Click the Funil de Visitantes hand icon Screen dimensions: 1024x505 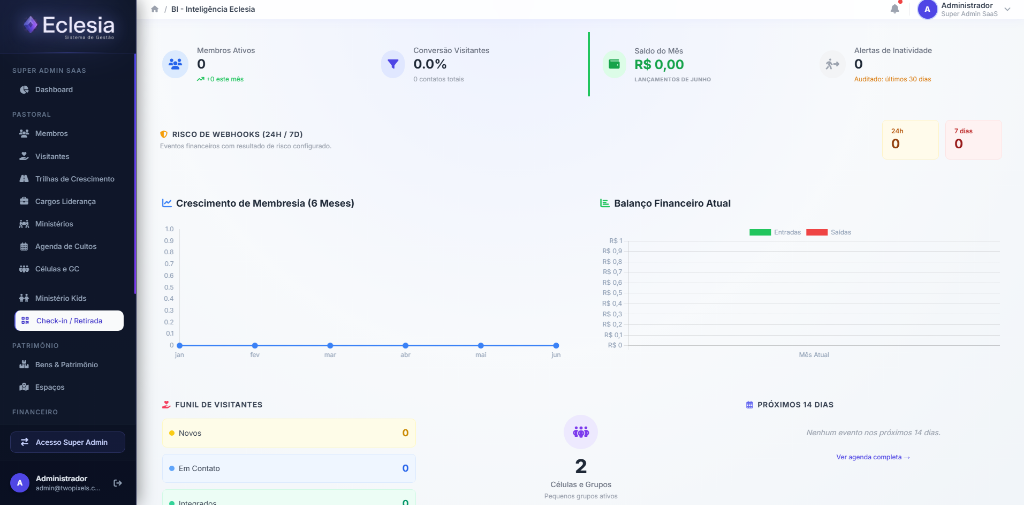tap(166, 405)
